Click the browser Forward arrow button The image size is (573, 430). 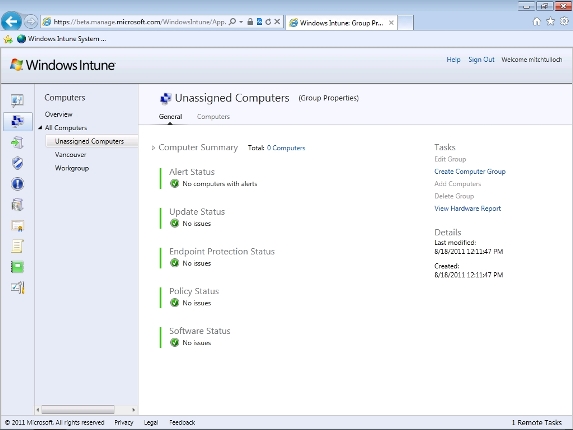[31, 22]
